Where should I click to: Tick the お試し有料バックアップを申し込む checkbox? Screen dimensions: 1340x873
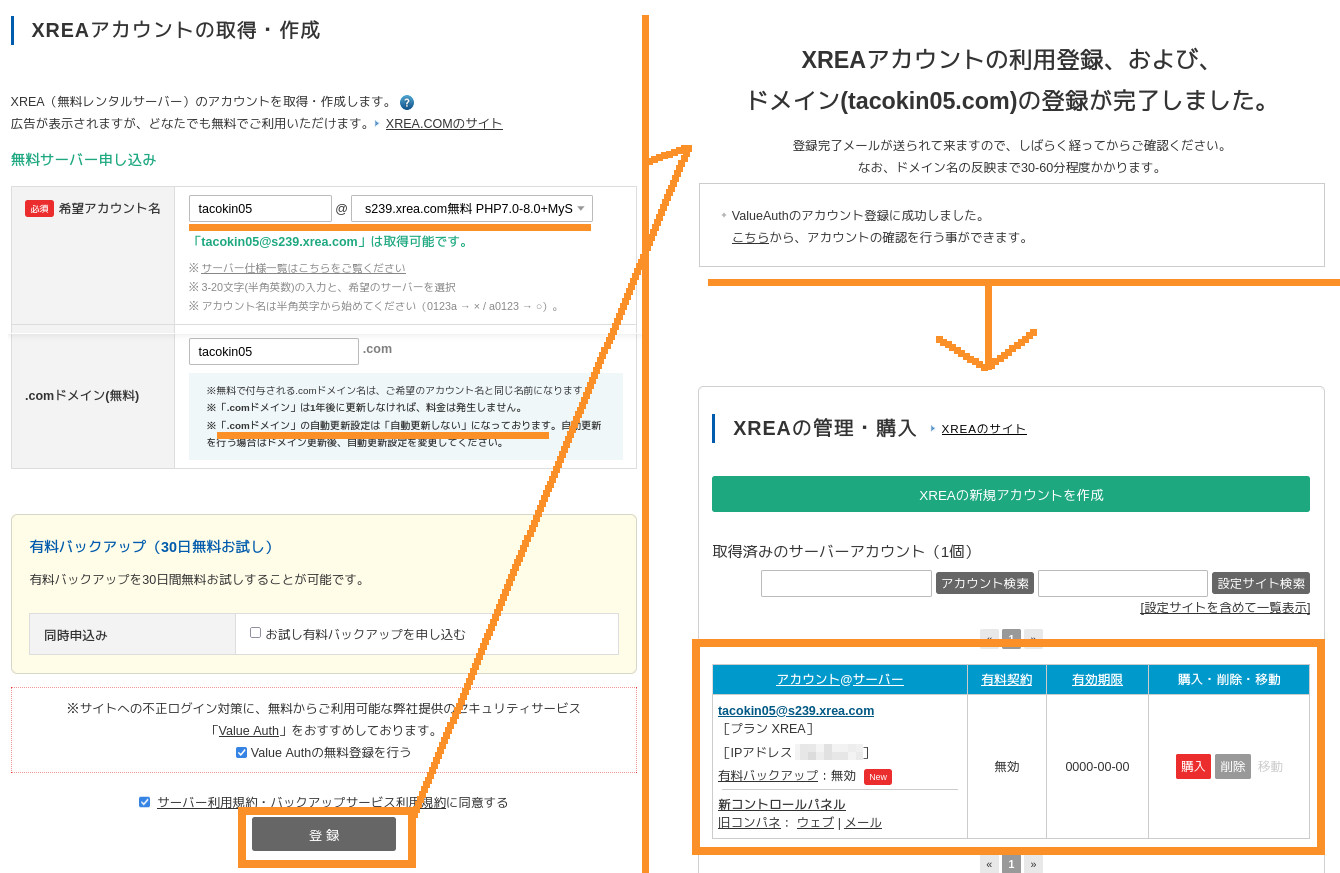click(255, 632)
